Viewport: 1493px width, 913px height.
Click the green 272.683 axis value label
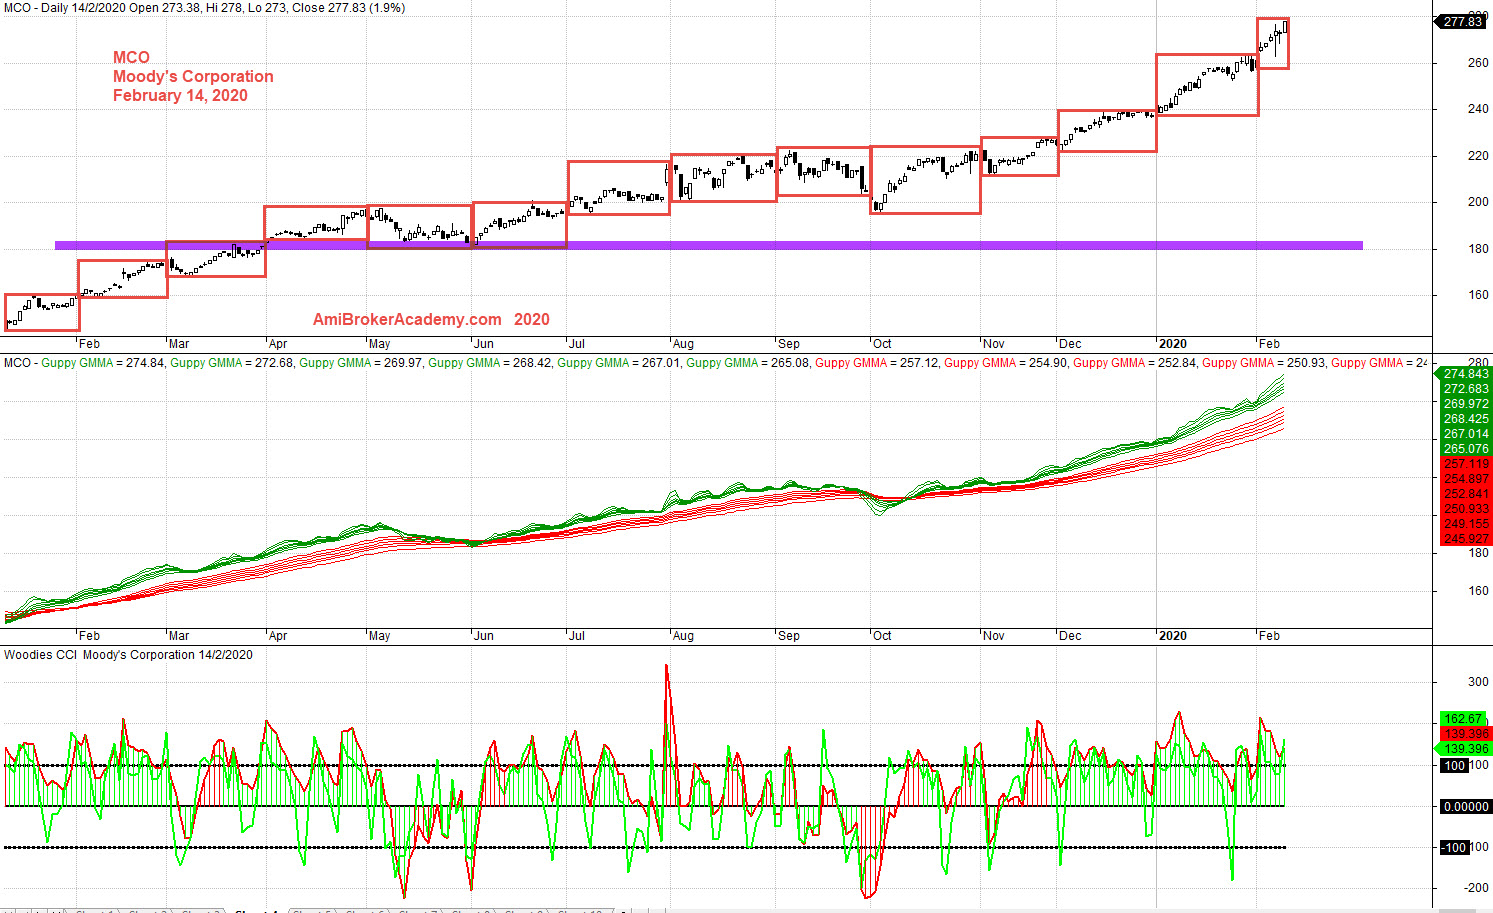coord(1466,389)
